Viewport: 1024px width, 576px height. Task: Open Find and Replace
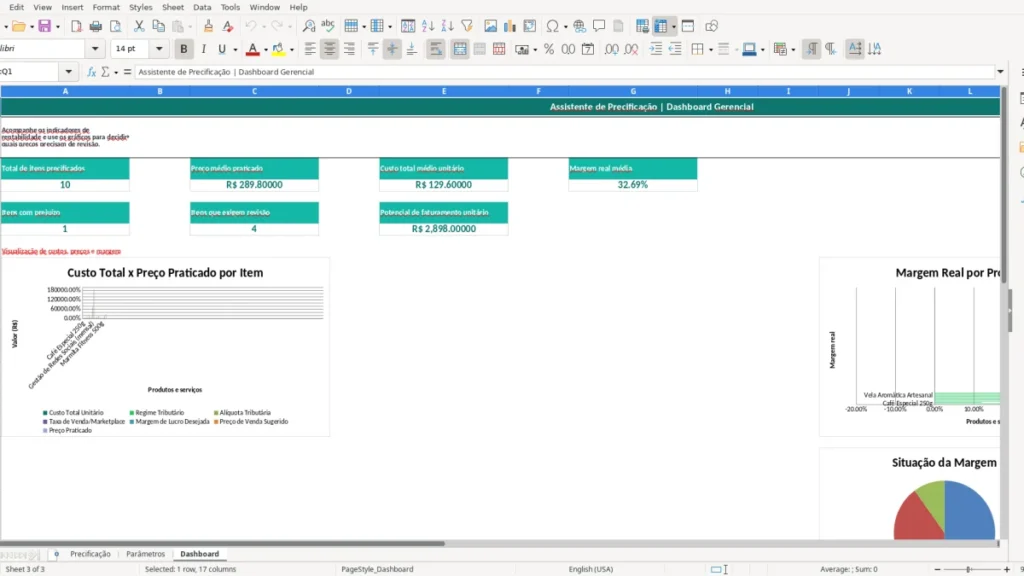click(x=309, y=26)
